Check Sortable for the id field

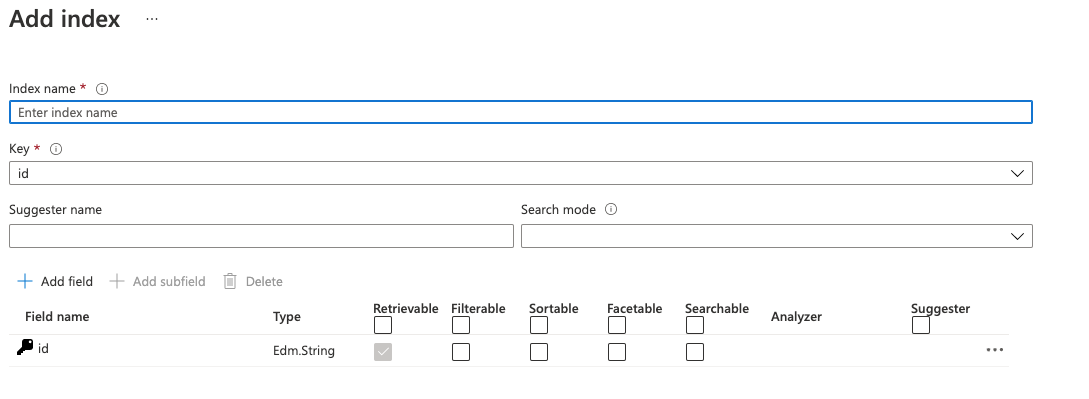(538, 352)
